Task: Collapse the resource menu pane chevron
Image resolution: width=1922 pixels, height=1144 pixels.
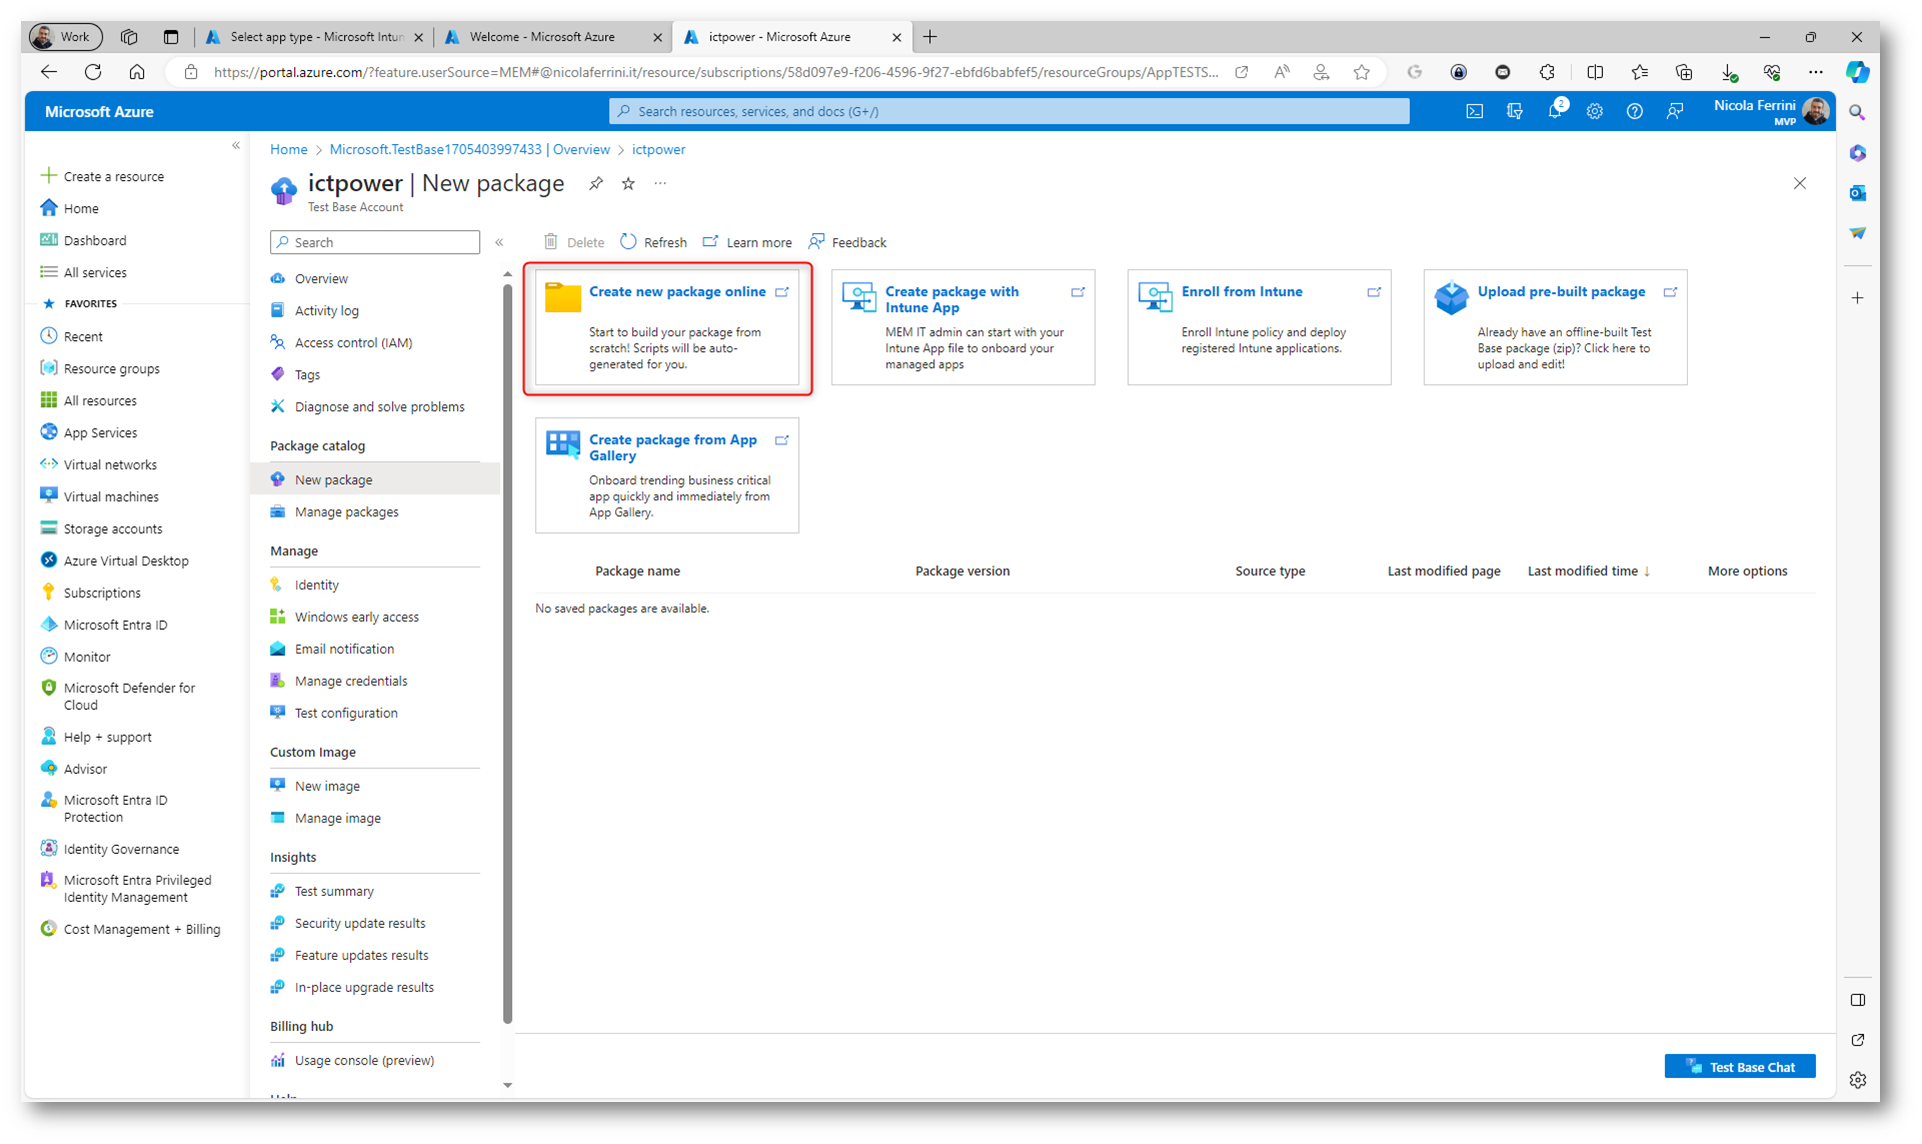Action: click(x=499, y=242)
